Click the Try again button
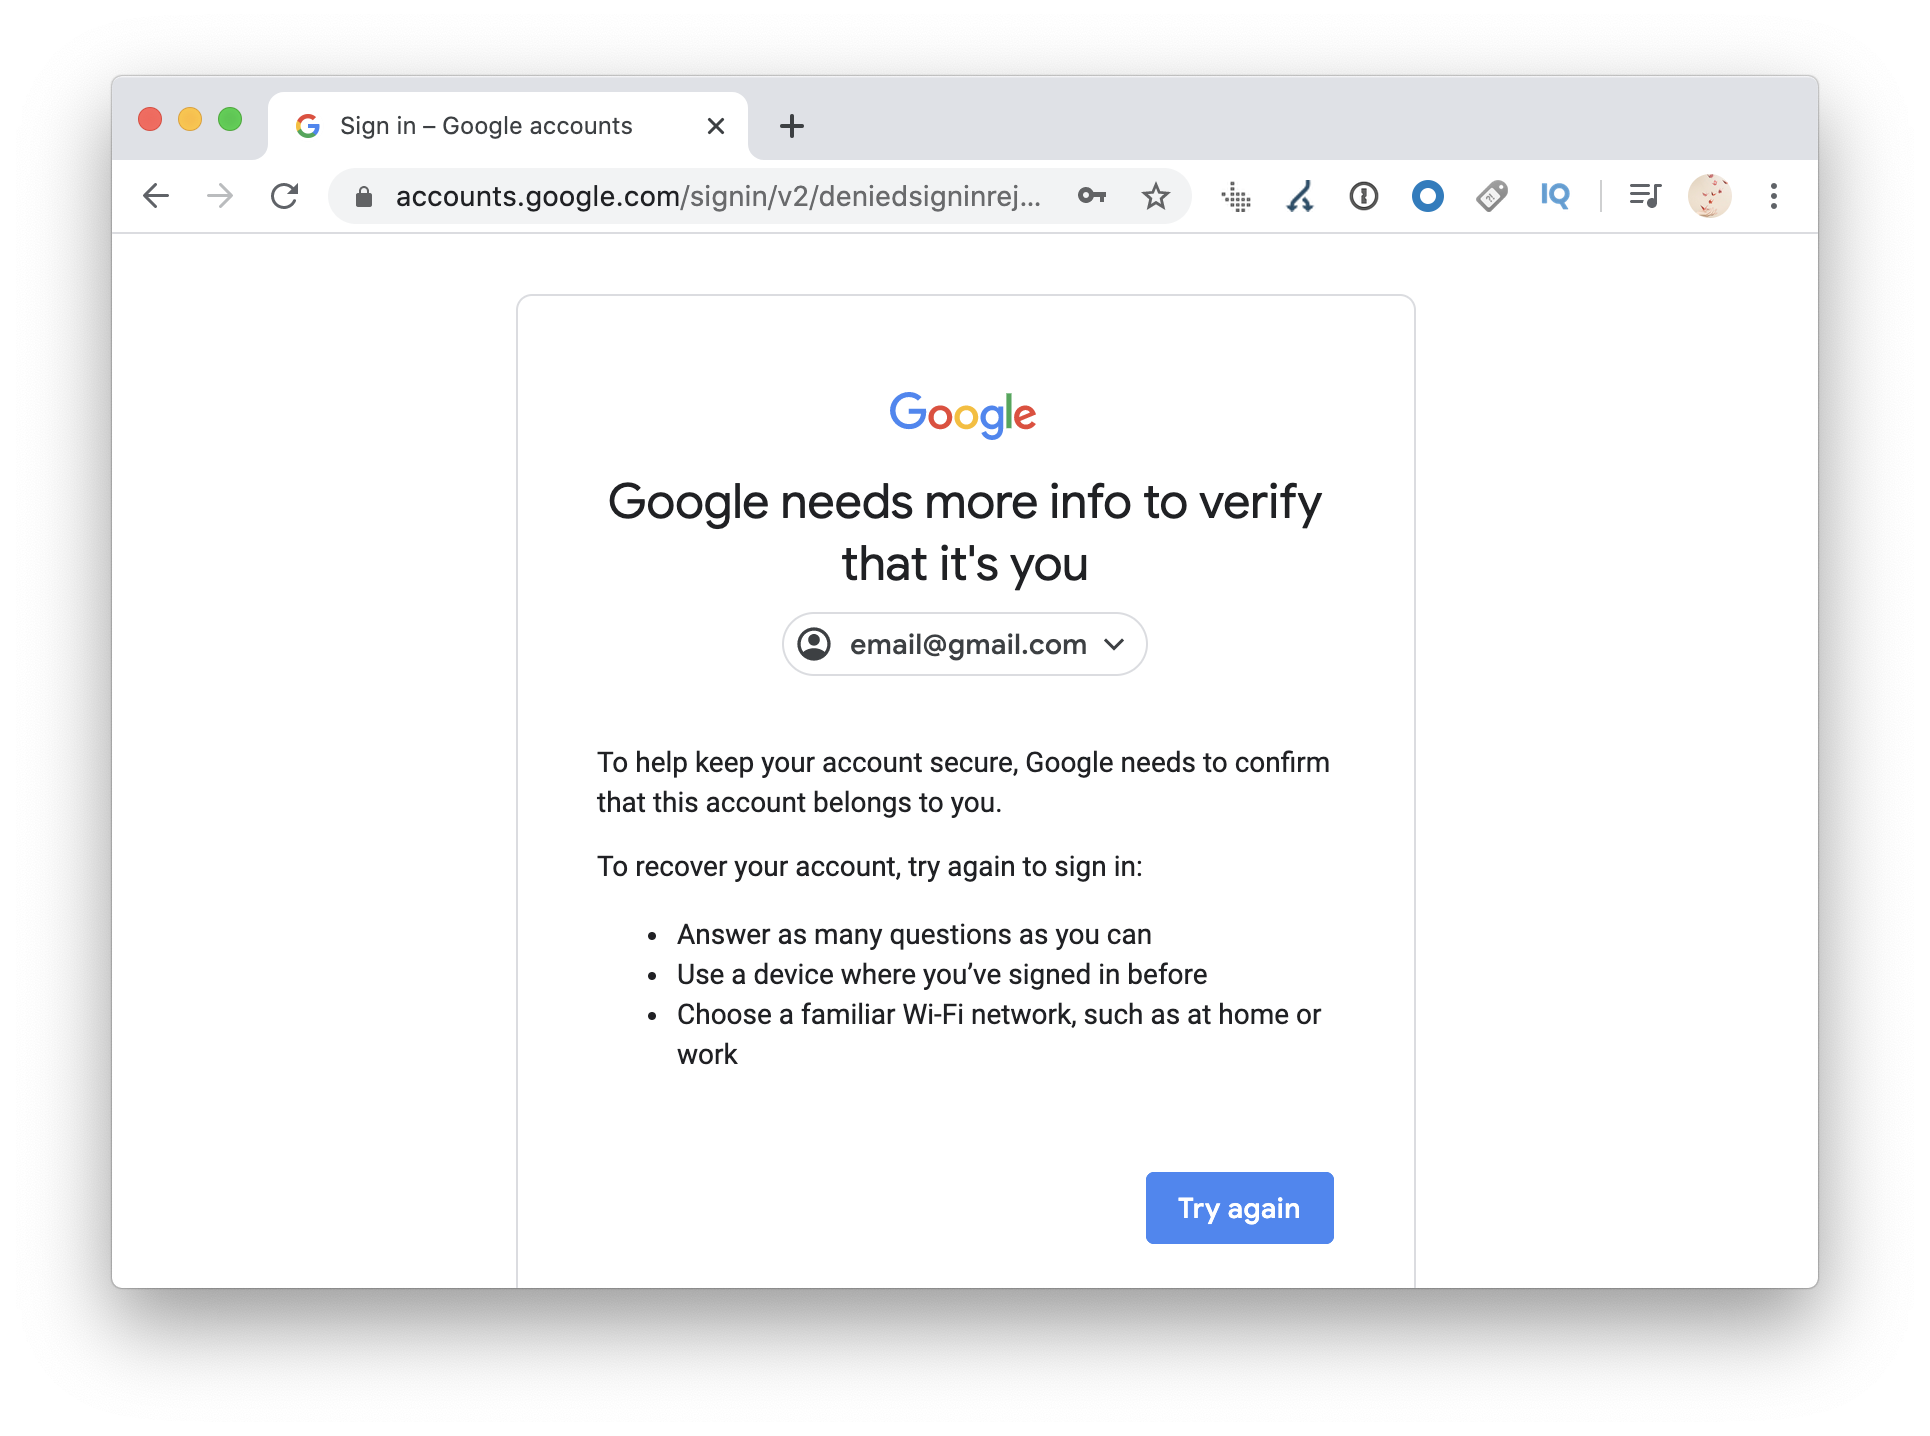Image resolution: width=1930 pixels, height=1436 pixels. tap(1236, 1207)
